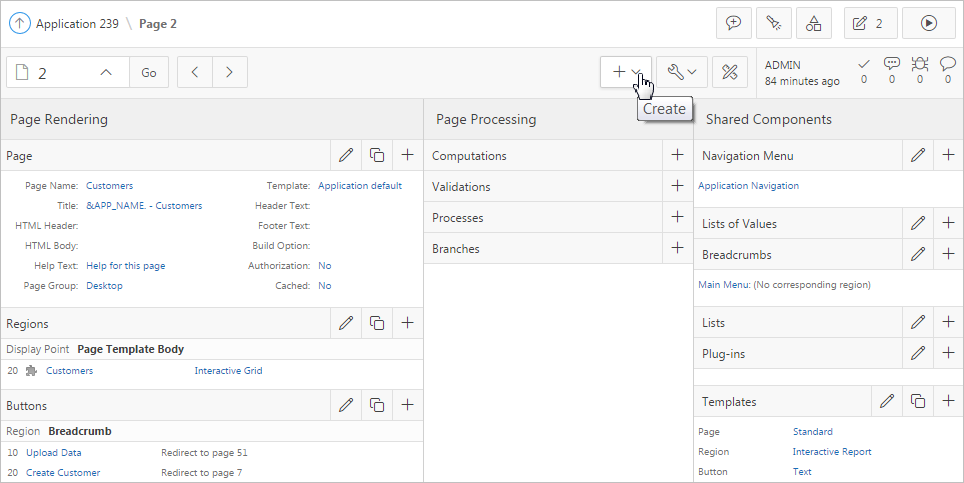
Task: Go to the previous page arrow
Action: click(x=195, y=72)
